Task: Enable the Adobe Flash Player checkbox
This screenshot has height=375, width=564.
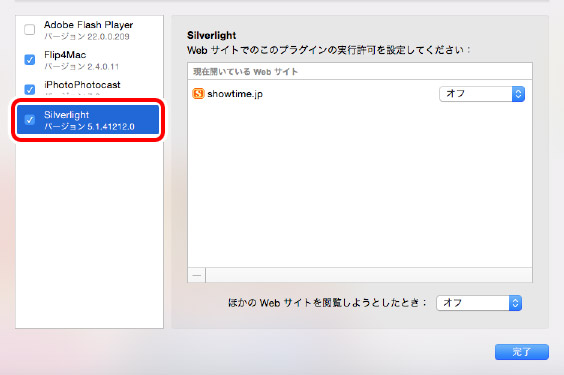Action: pos(29,29)
